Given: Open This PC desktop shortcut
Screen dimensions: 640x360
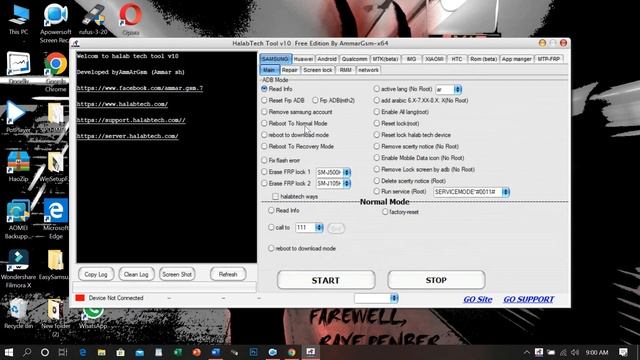Looking at the screenshot, I should (x=18, y=19).
